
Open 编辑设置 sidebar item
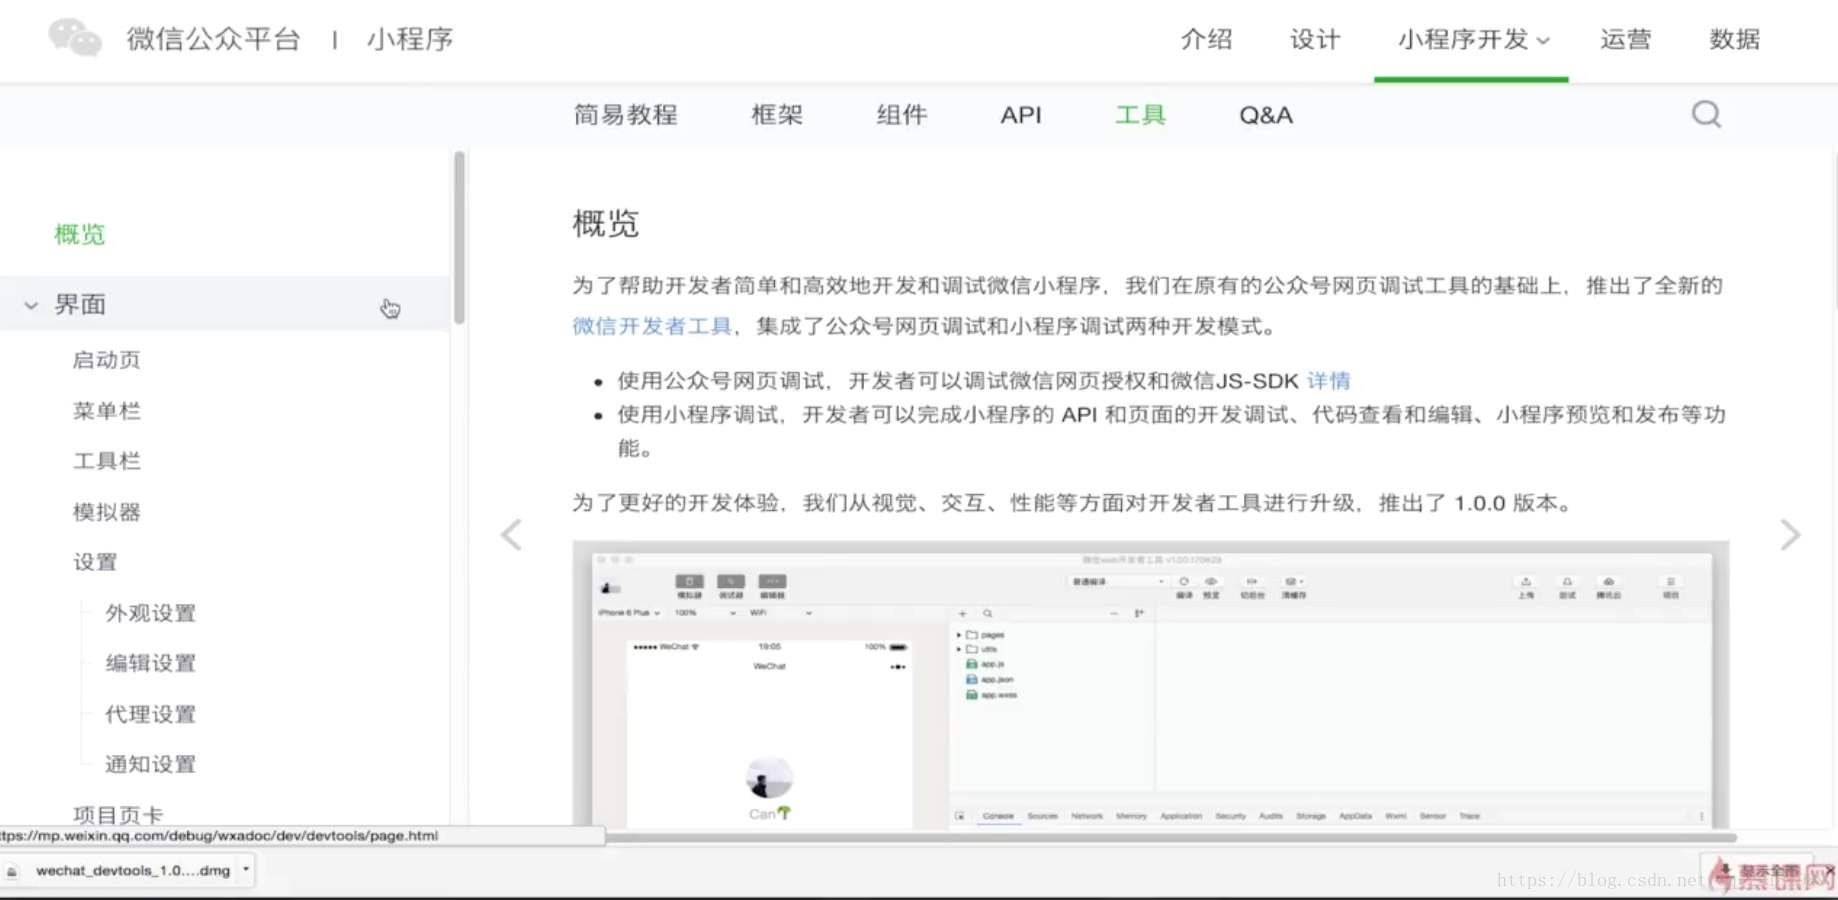[x=151, y=663]
